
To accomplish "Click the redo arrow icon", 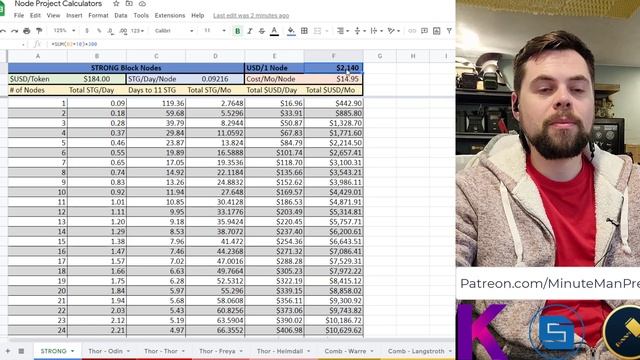I will [14, 31].
